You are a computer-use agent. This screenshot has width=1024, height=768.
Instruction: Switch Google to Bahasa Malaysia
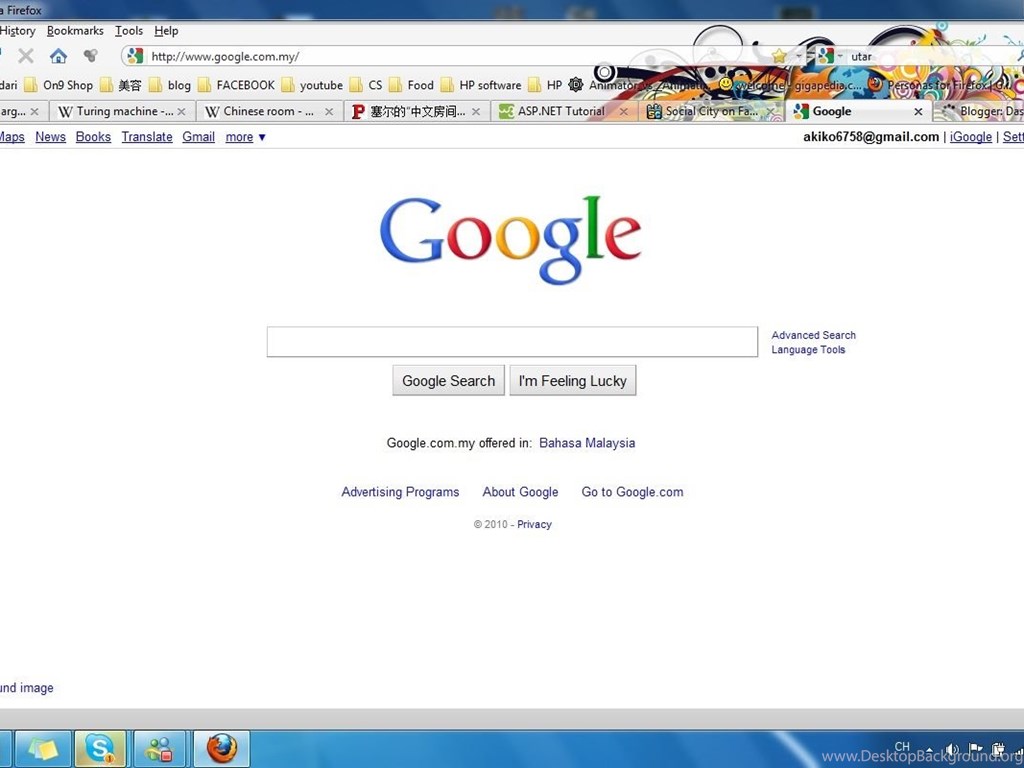click(x=587, y=443)
